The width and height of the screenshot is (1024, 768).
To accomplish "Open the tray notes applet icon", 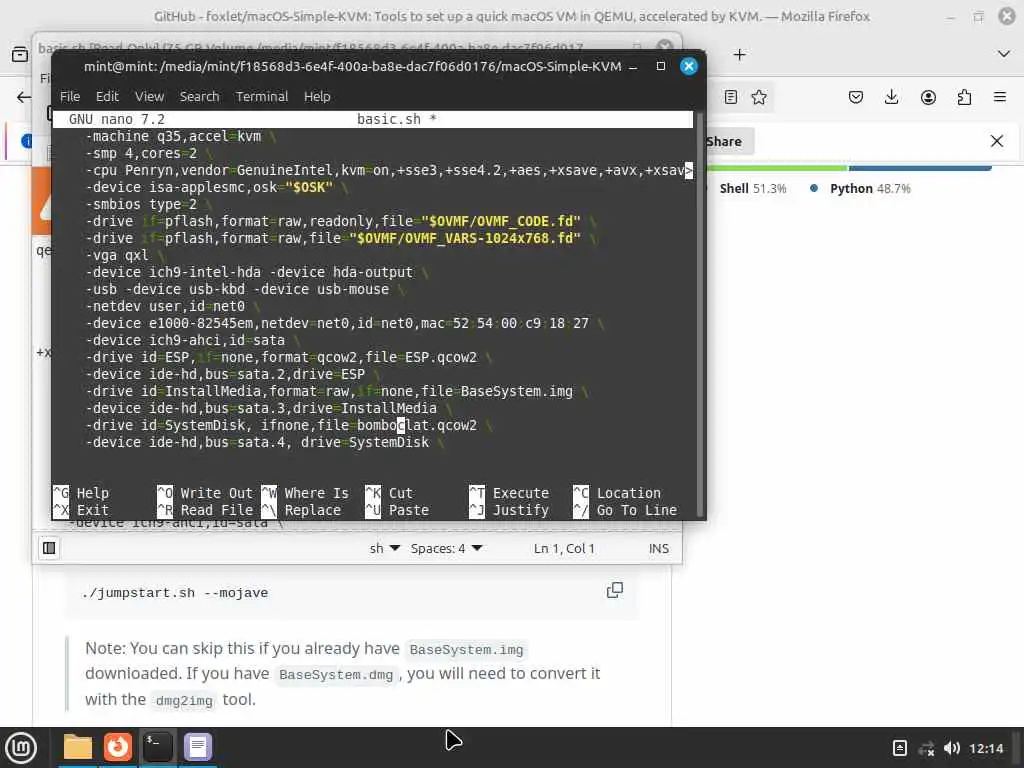I will [899, 748].
